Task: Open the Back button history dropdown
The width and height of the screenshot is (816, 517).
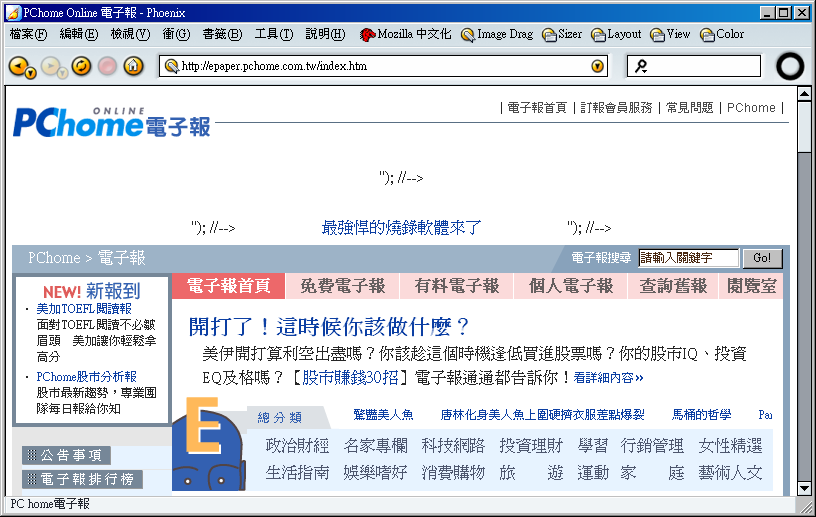Action: [x=31, y=73]
